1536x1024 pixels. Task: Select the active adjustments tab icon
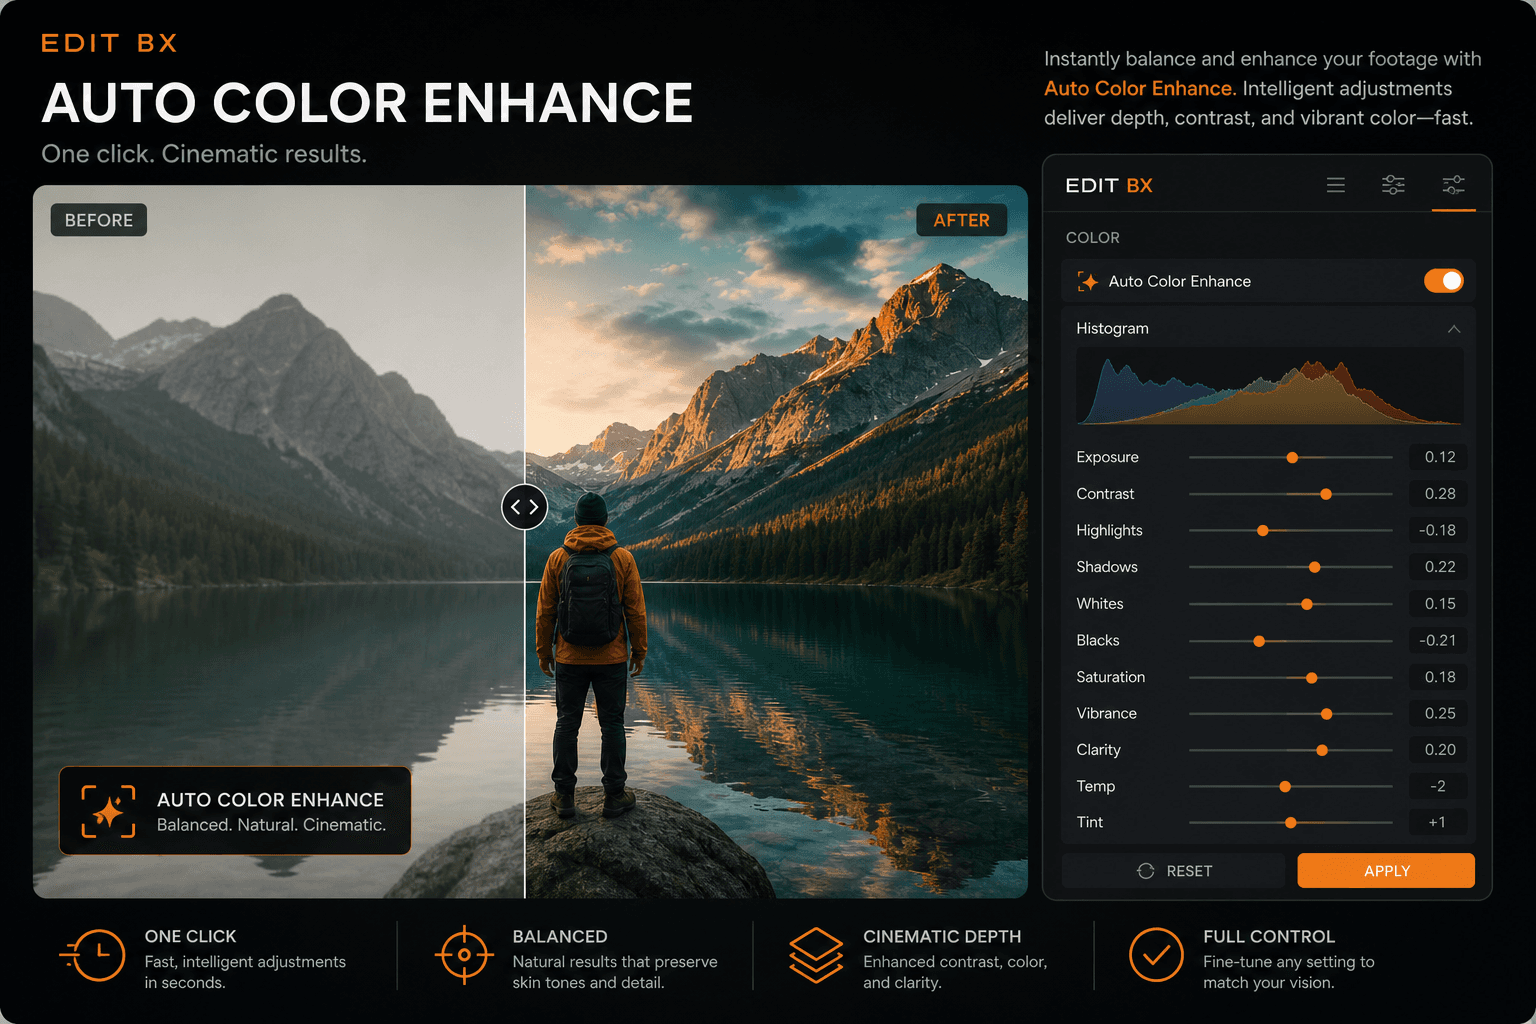click(x=1453, y=185)
